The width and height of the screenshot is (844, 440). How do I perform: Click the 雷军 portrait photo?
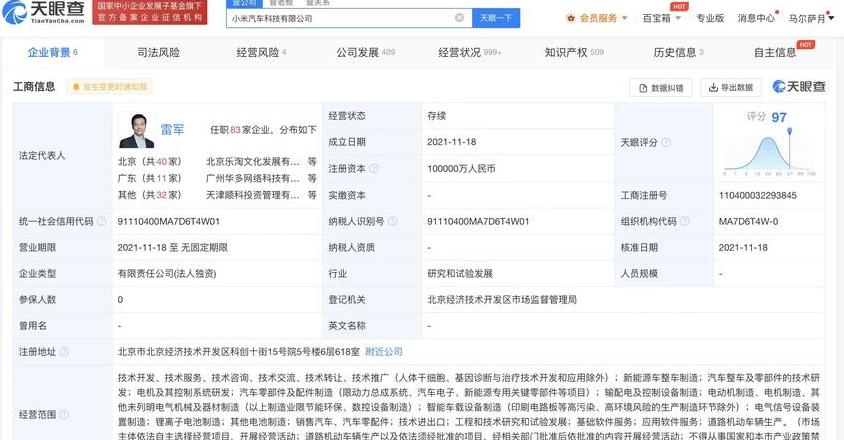137,130
